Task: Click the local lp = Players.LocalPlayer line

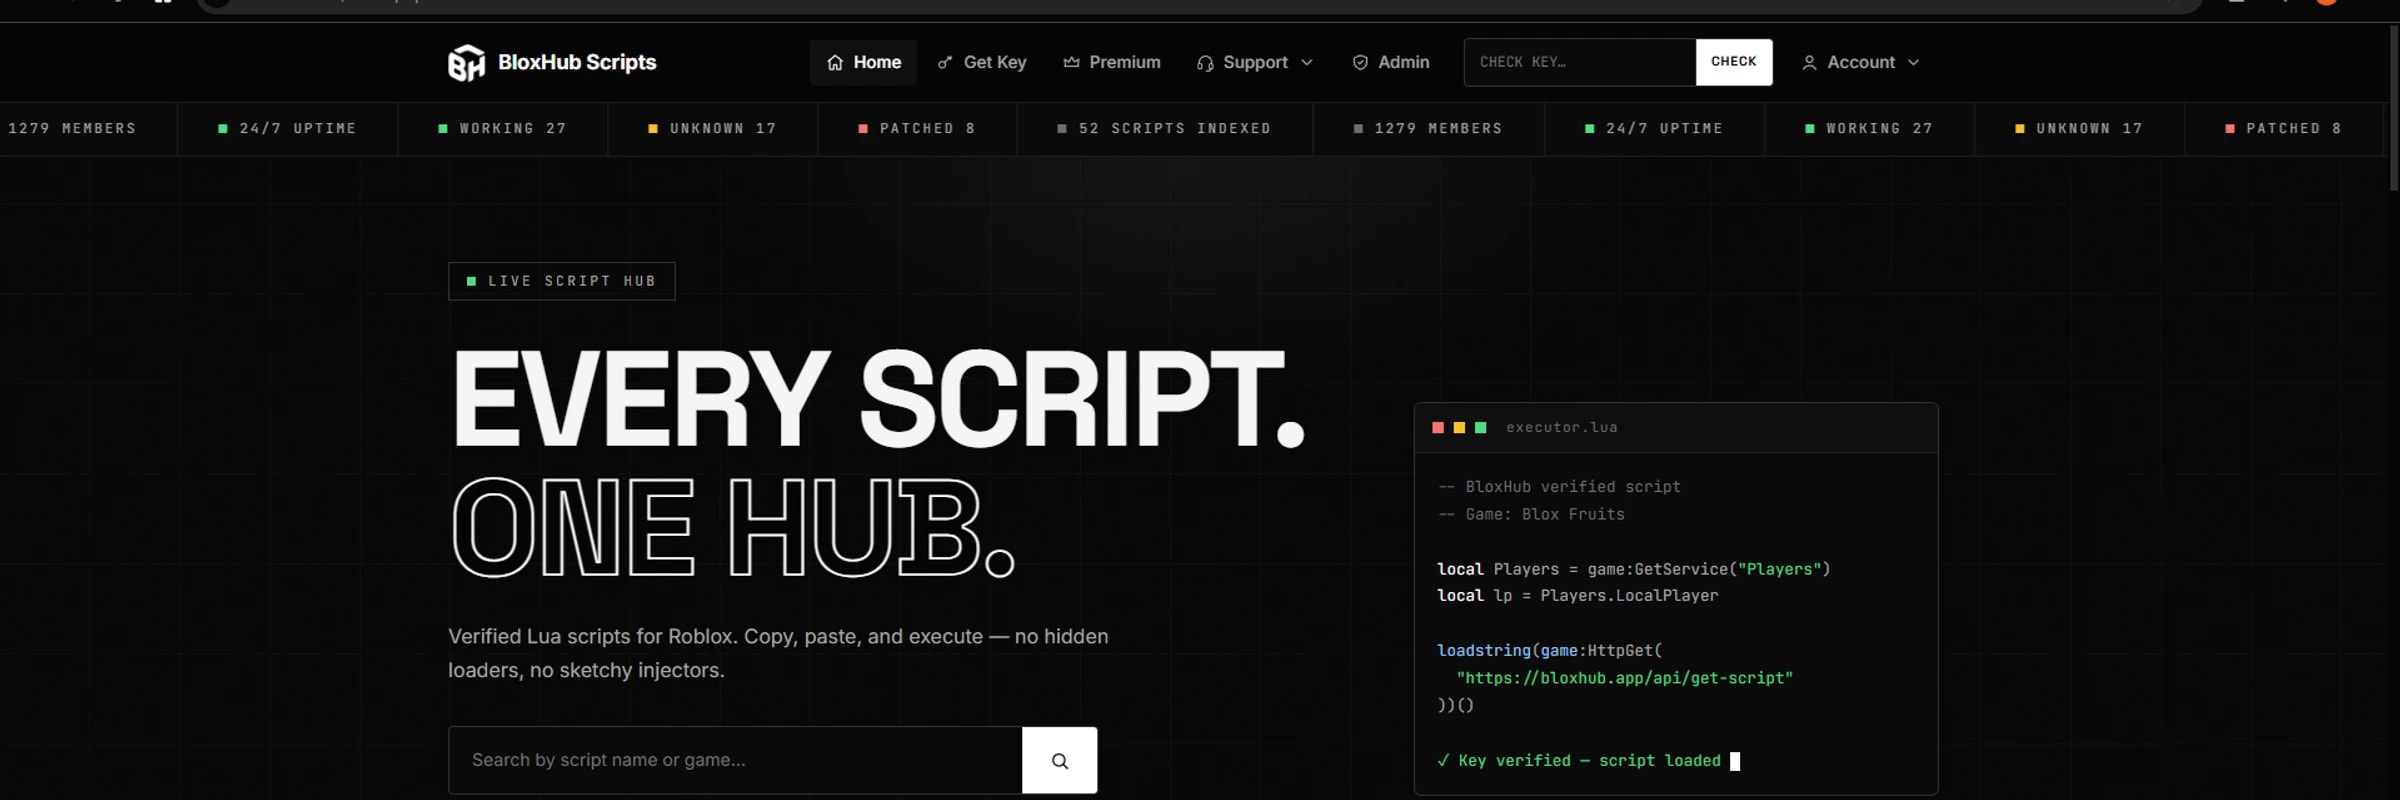Action: 1578,596
